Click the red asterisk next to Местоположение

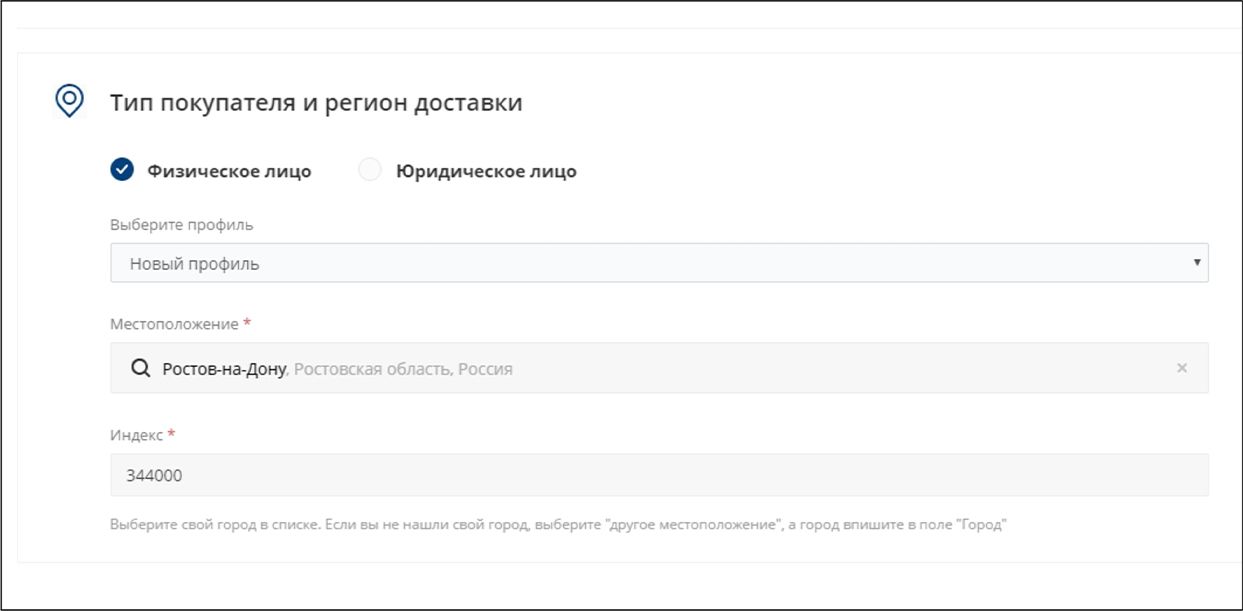pyautogui.click(x=247, y=324)
